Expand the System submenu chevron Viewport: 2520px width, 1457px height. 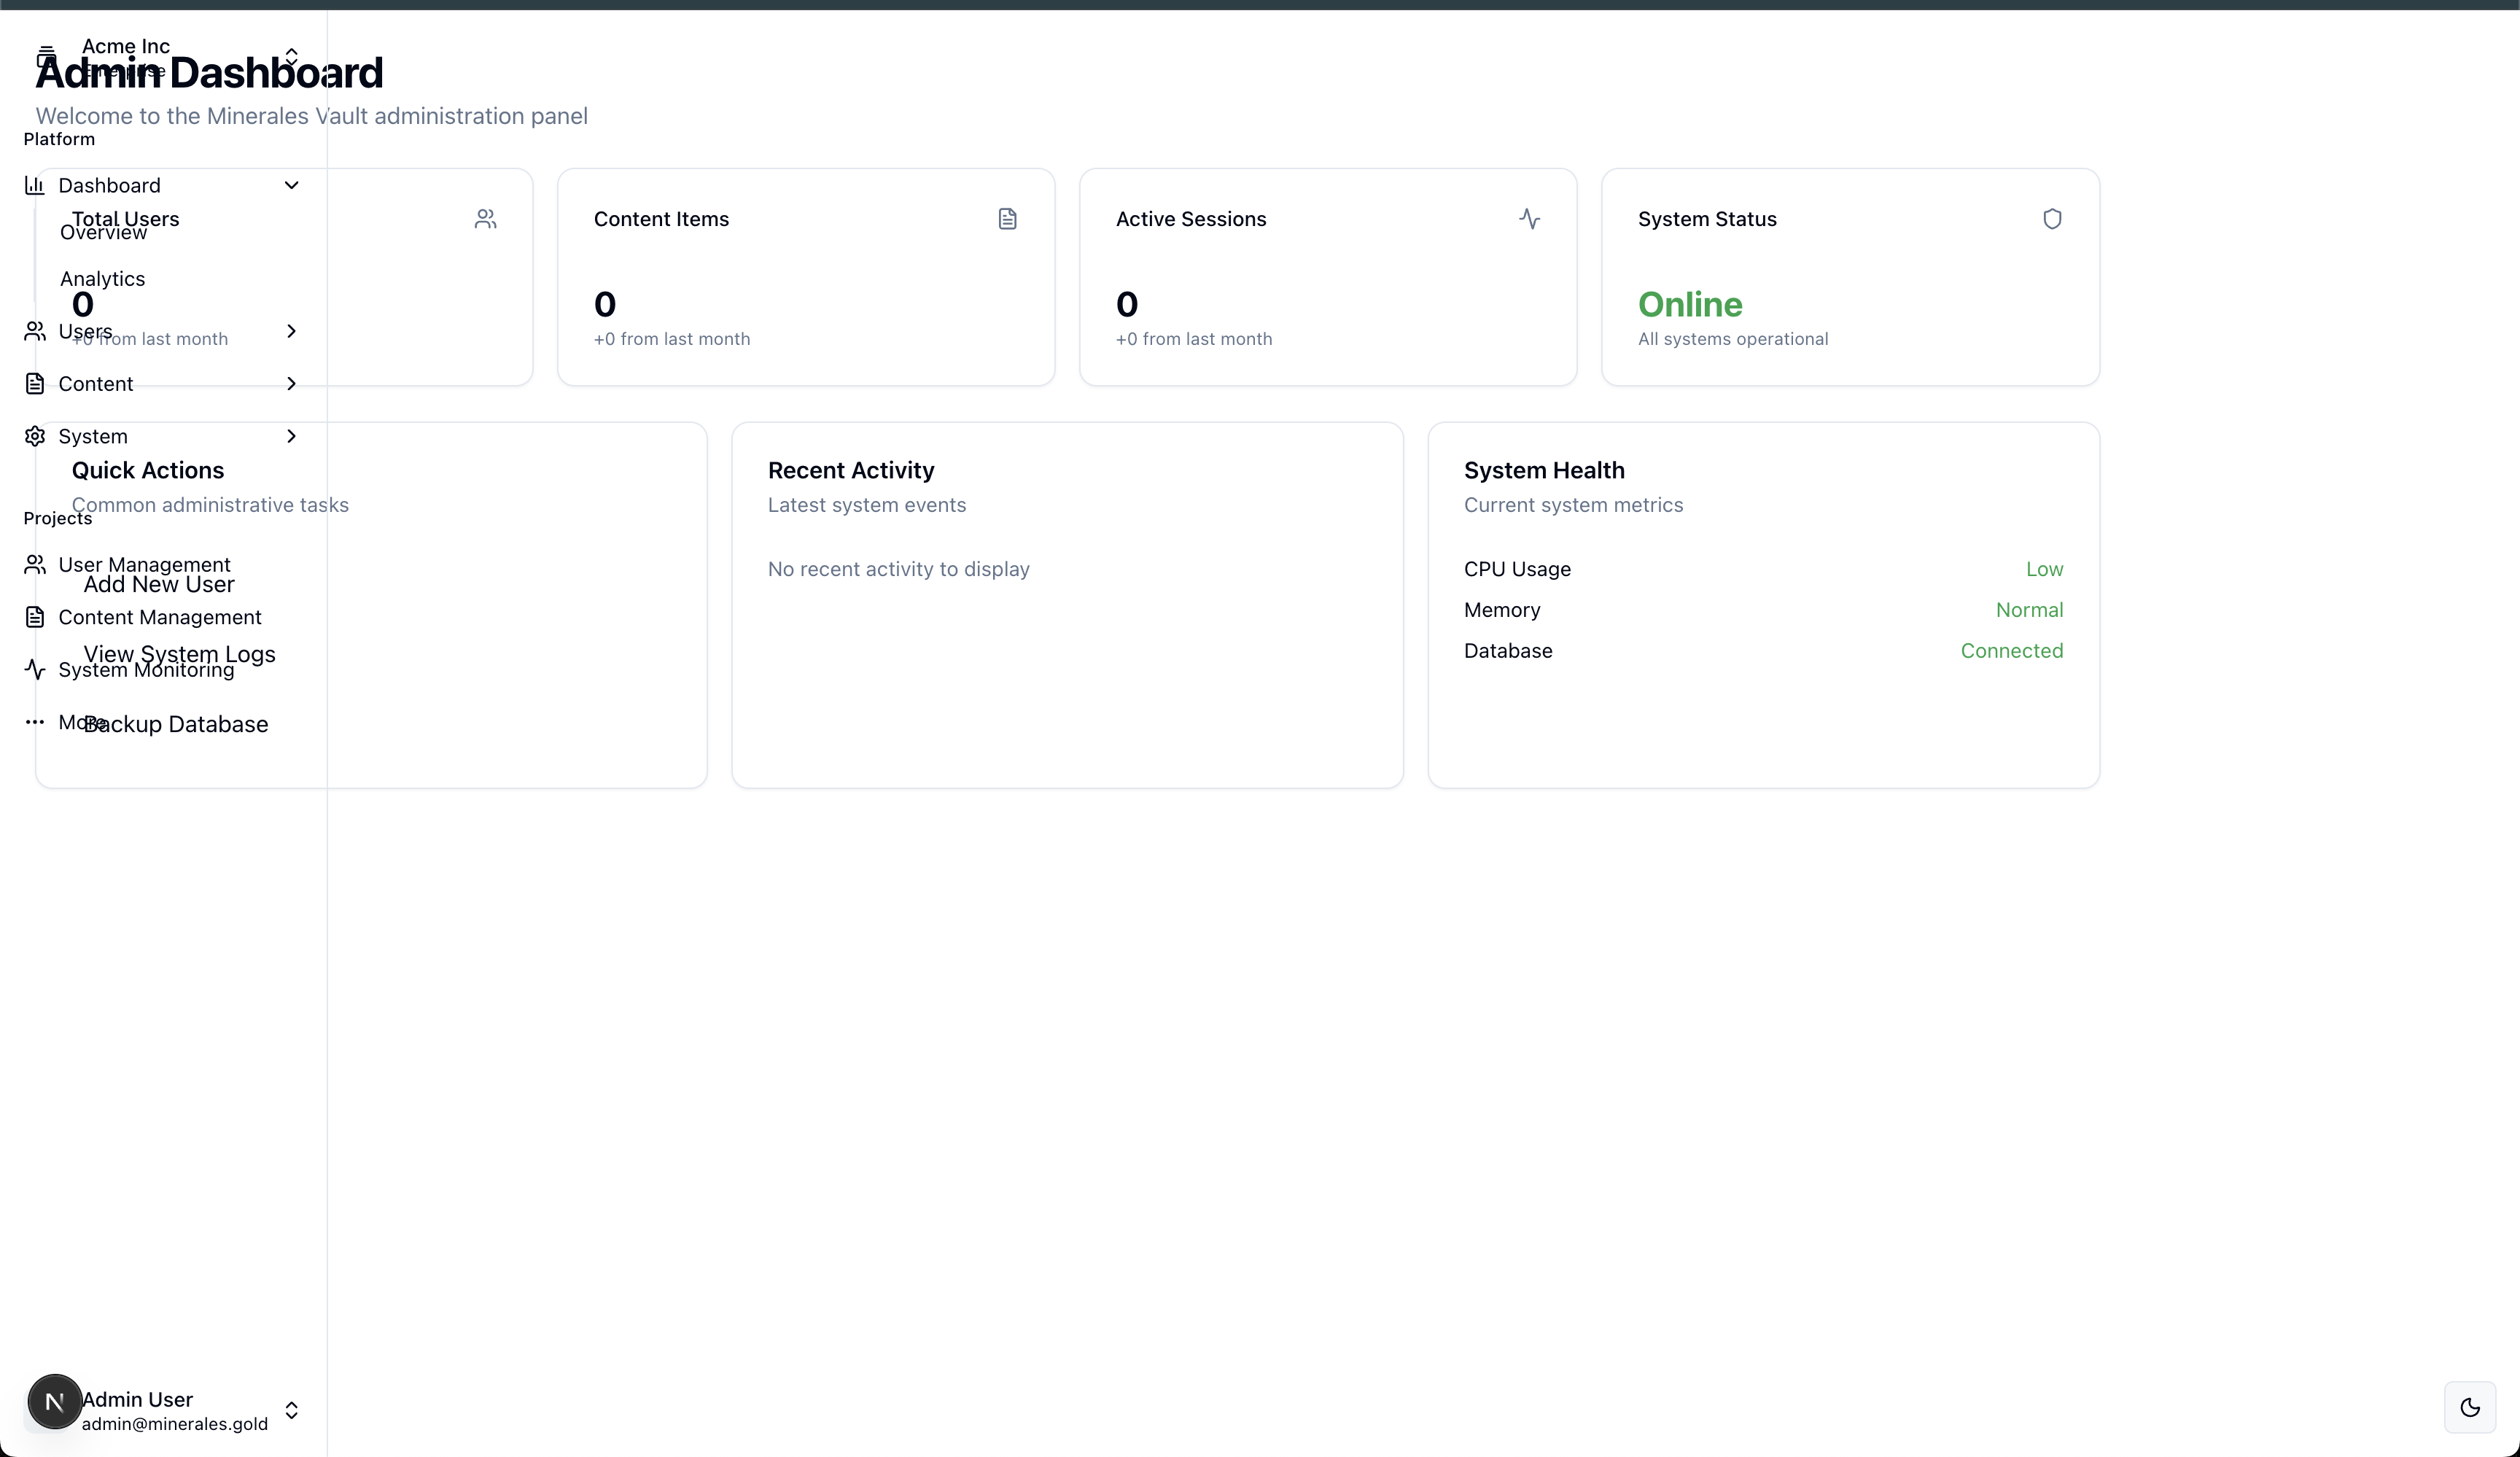point(291,436)
